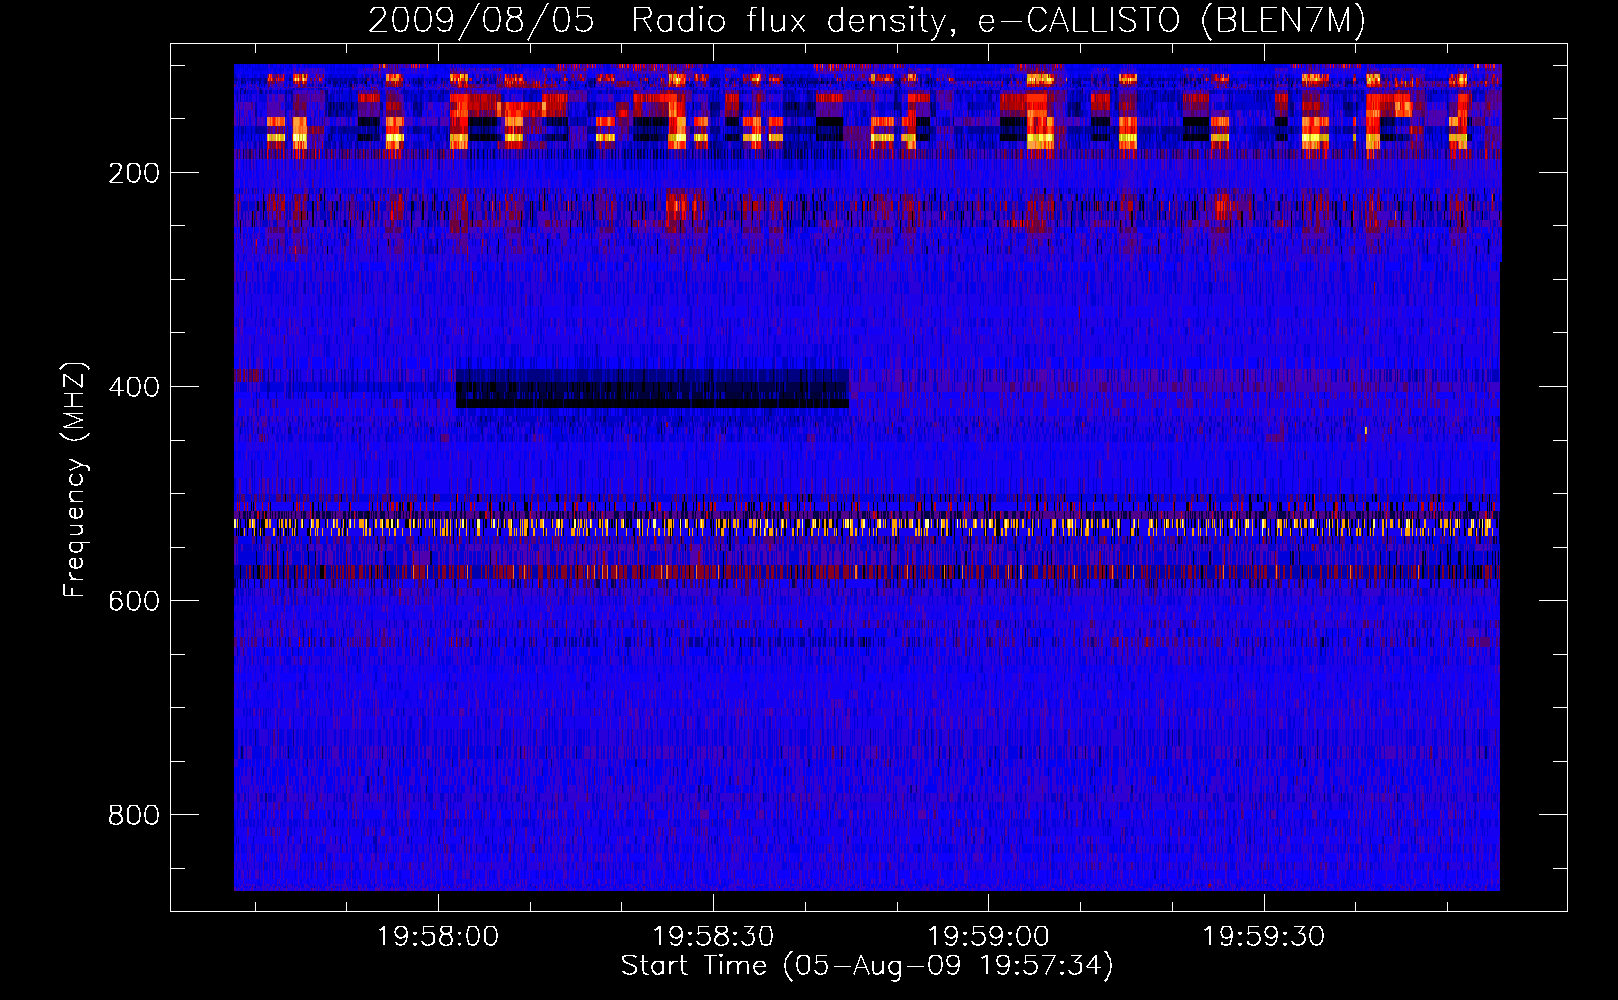Click the 200 frequency tick label
This screenshot has width=1618, height=1000.
click(x=134, y=173)
